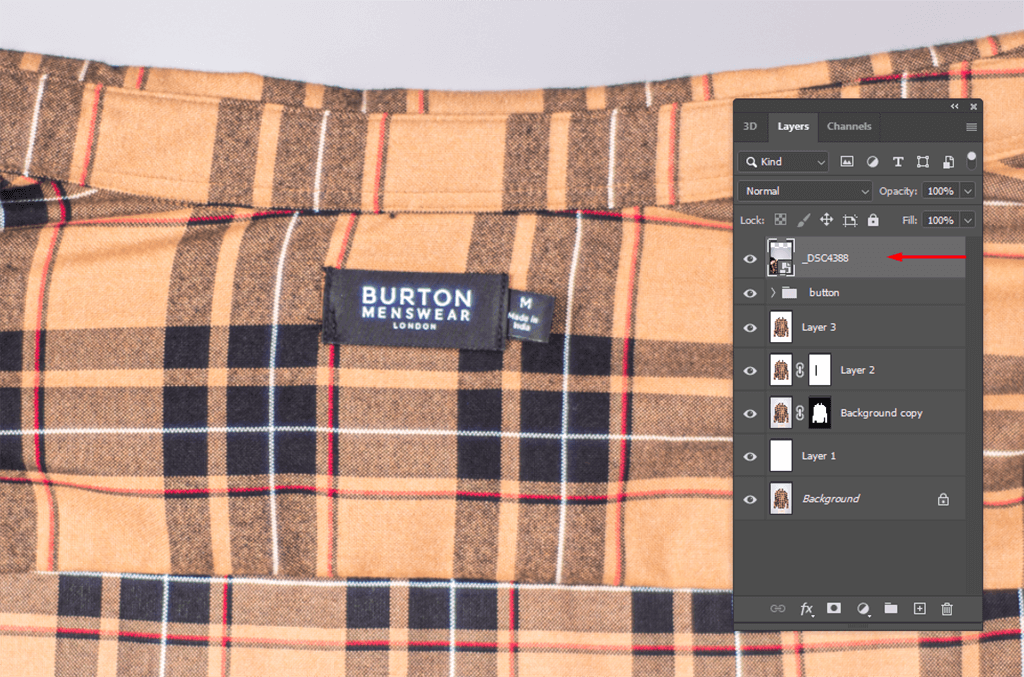Lock transparent pixels icon
This screenshot has width=1024, height=677.
(x=780, y=220)
